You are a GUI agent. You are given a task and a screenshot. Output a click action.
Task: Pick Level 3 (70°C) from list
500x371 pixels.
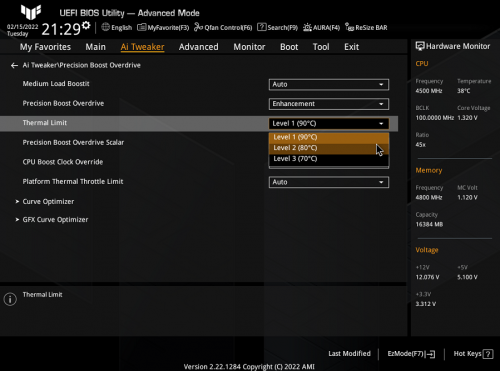329,159
